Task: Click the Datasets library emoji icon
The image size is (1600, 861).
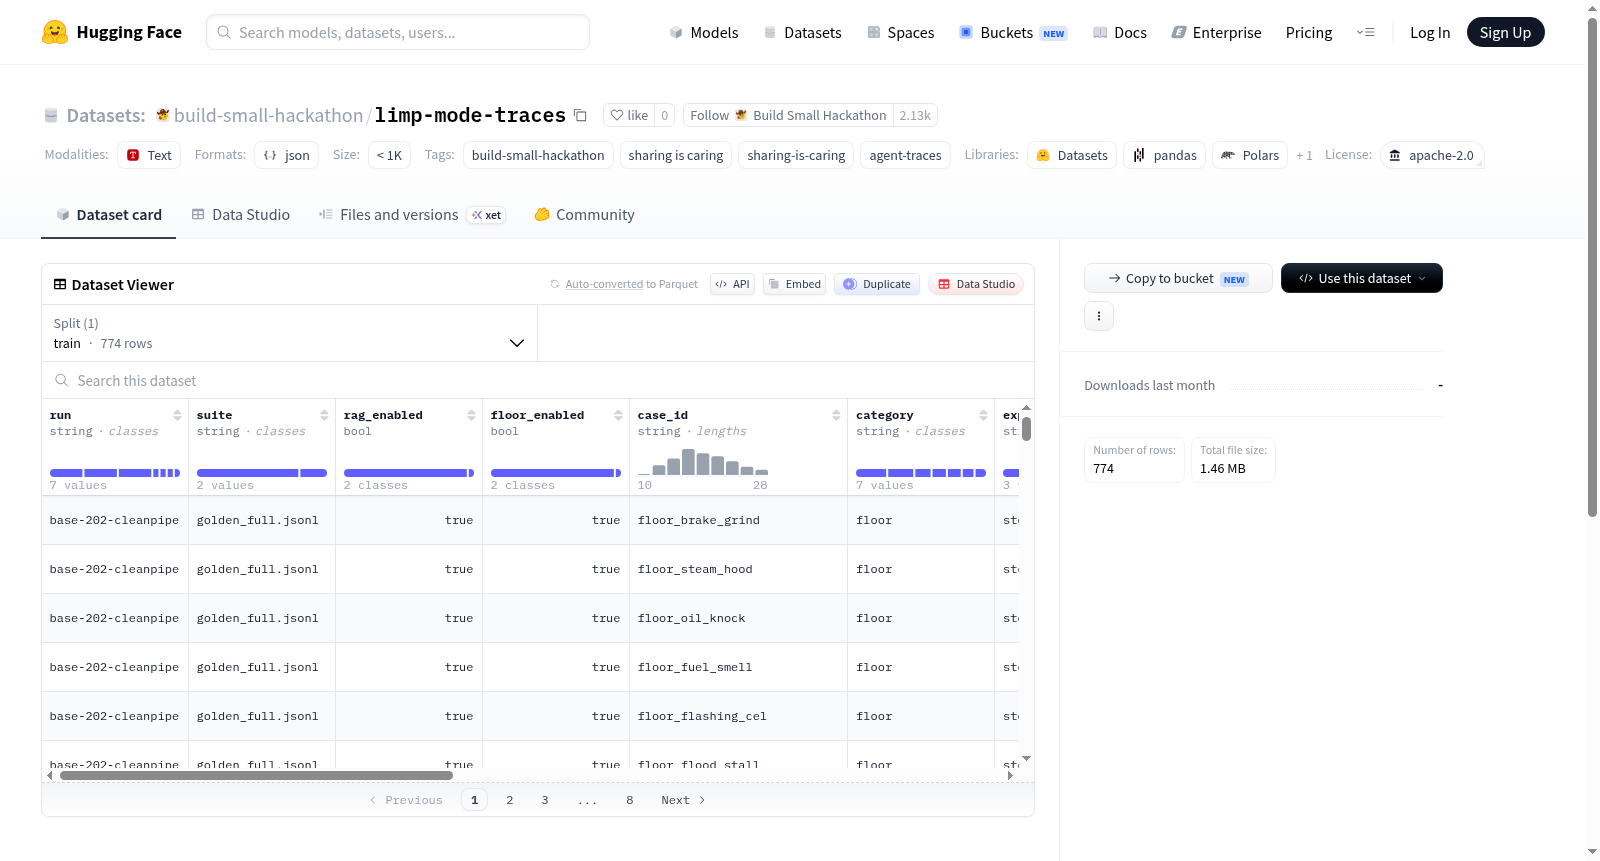Action: [x=1043, y=155]
